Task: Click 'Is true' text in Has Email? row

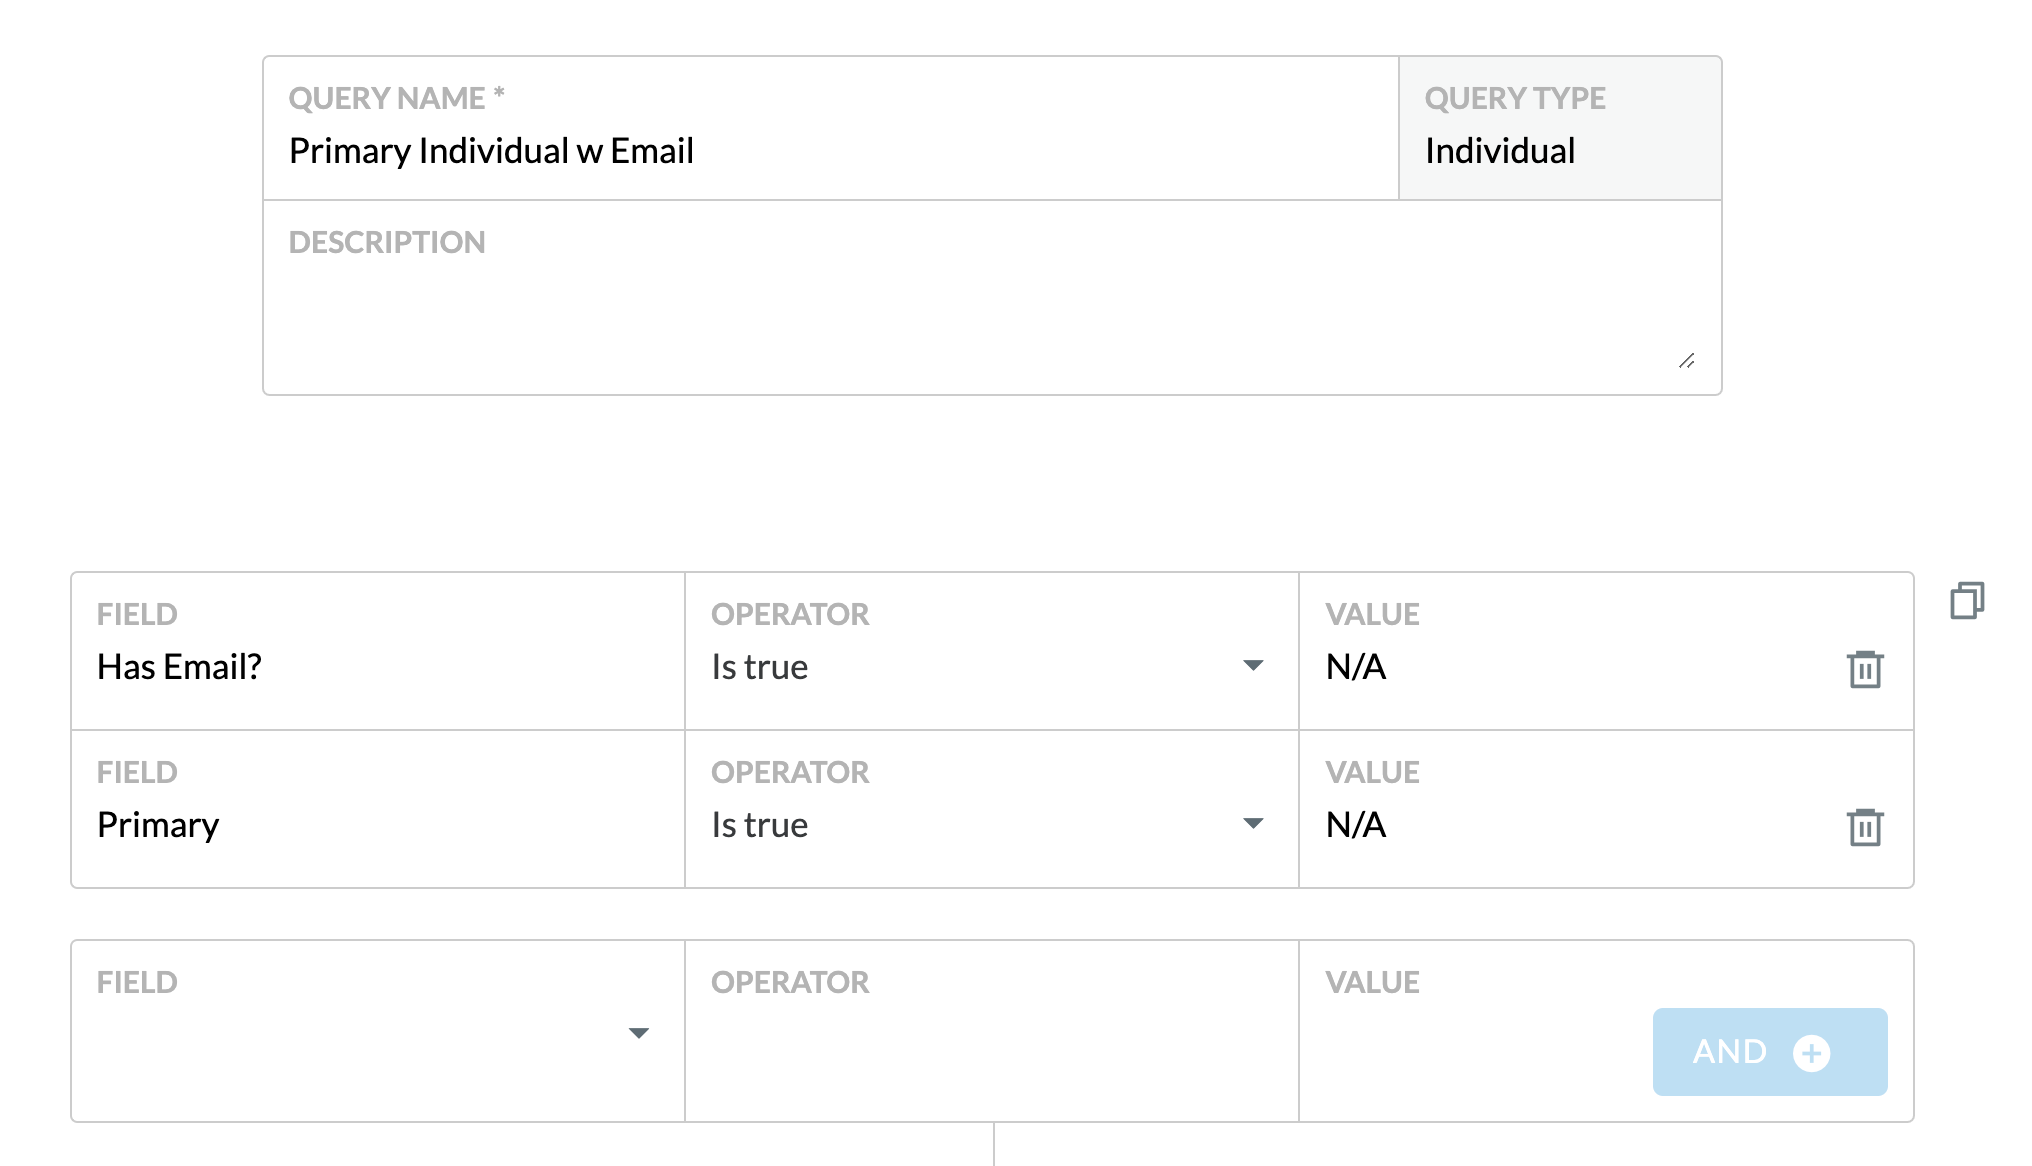Action: coord(759,667)
